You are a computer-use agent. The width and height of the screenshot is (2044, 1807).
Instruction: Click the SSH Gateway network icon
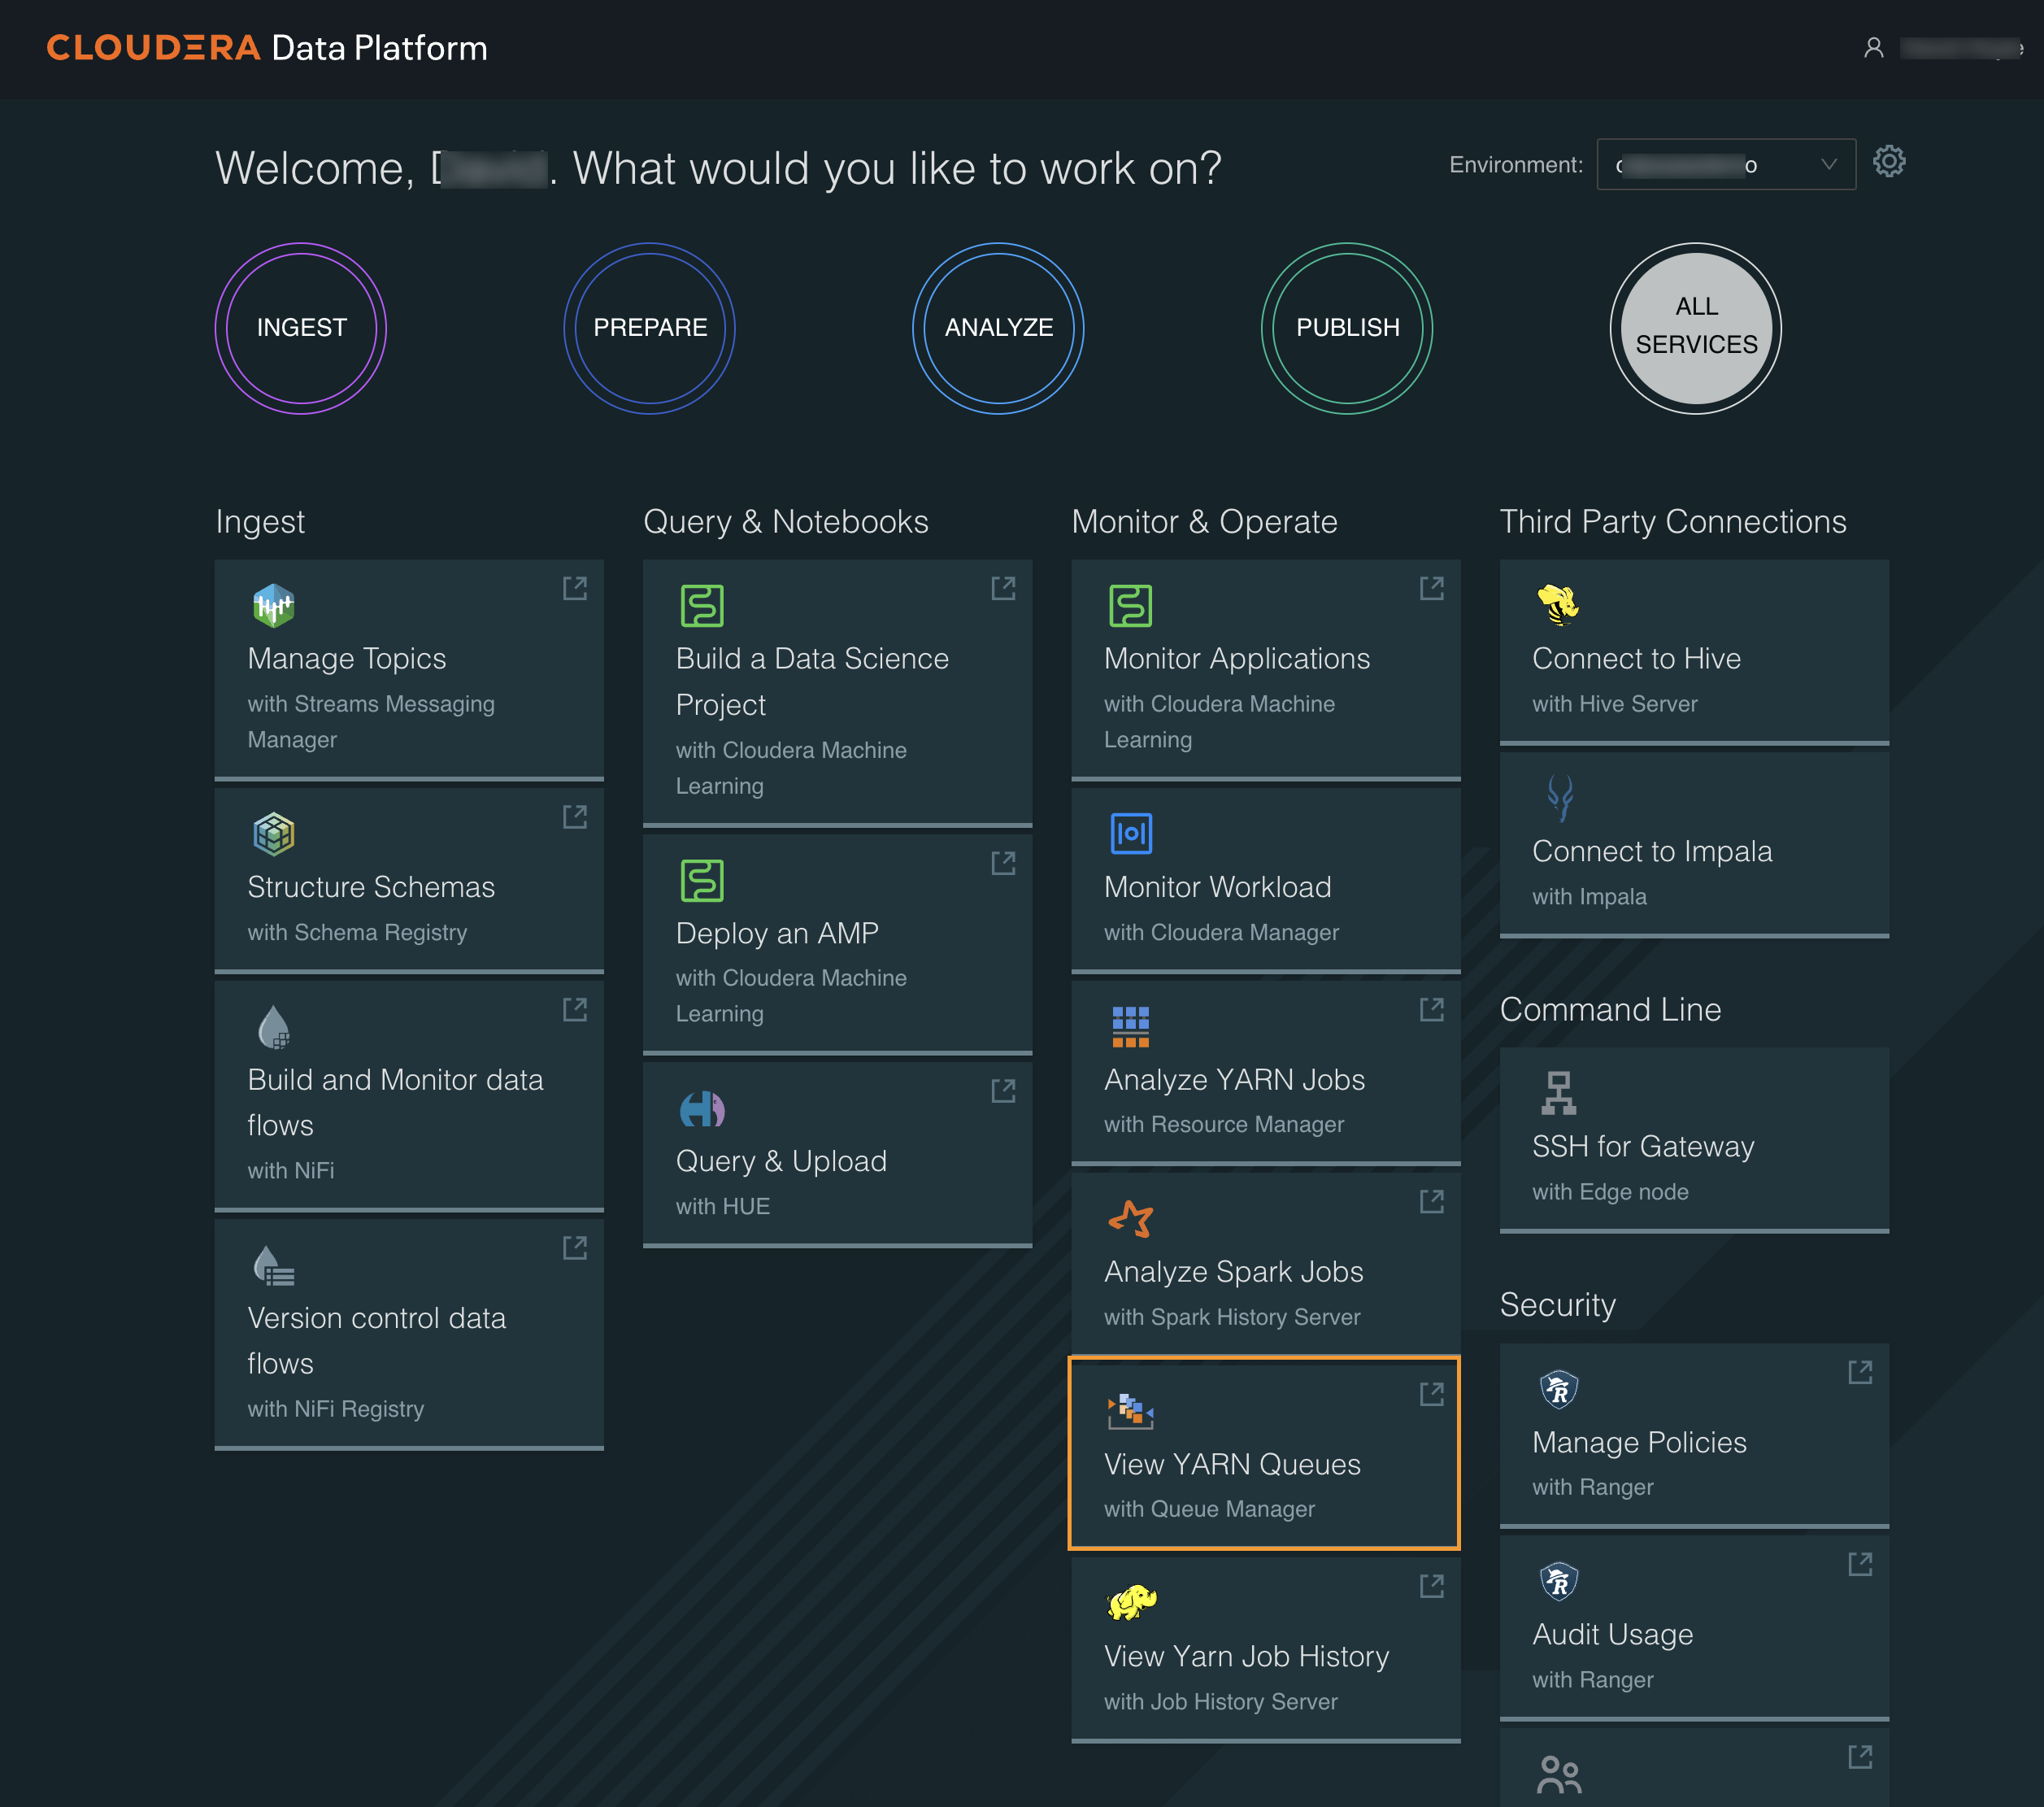pos(1558,1093)
